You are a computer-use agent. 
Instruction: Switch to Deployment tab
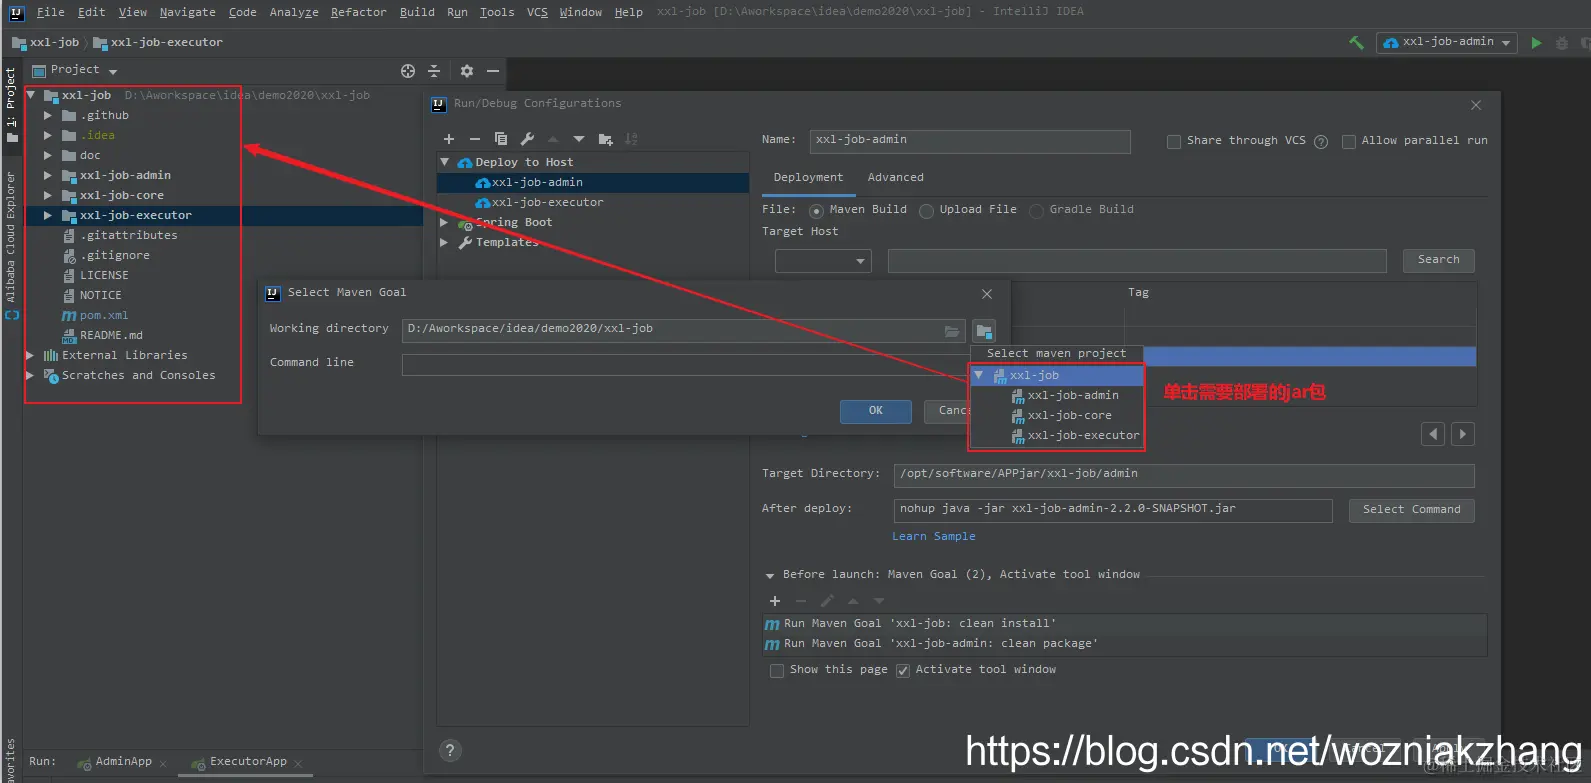tap(808, 178)
